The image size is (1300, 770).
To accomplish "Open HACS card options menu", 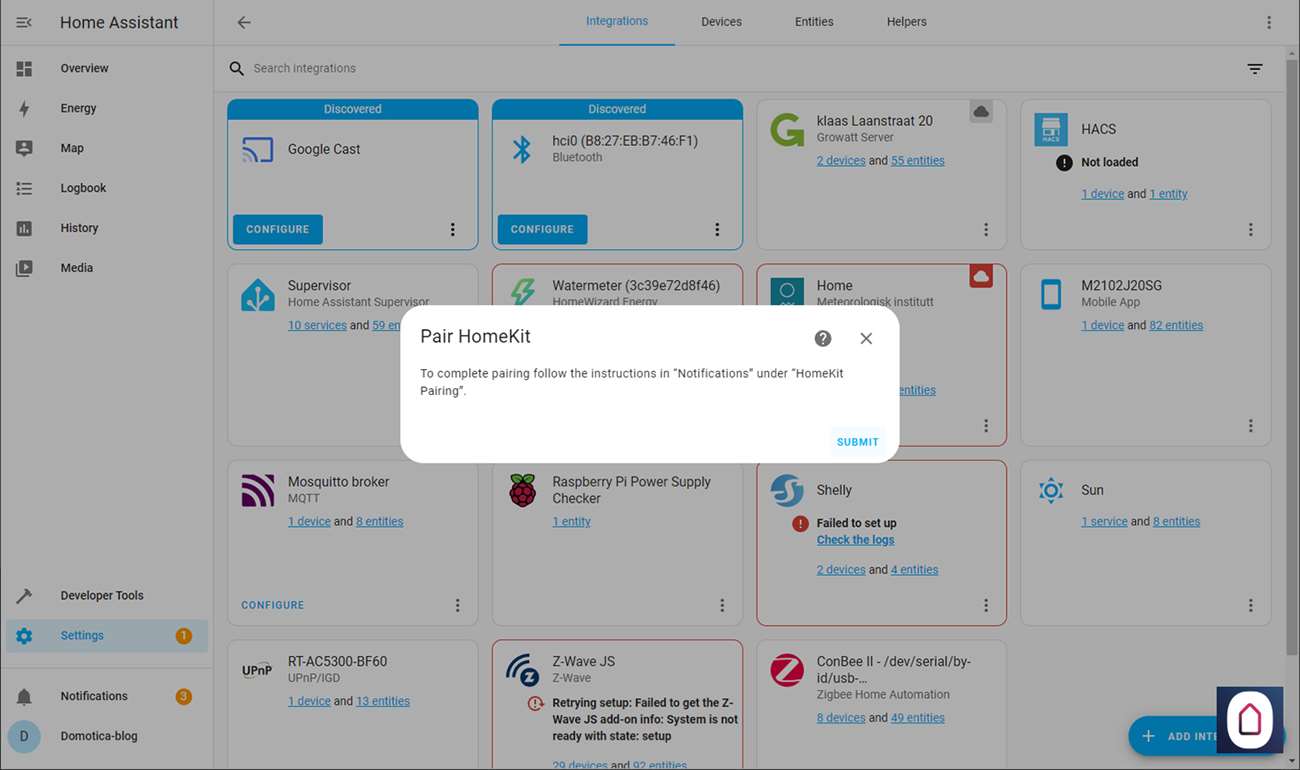I will (x=1251, y=229).
